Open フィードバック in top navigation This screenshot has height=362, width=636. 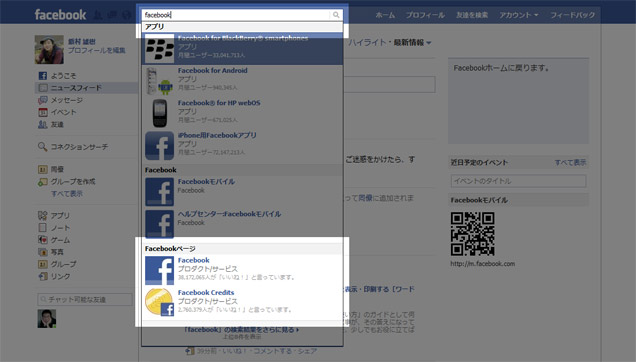pos(572,15)
